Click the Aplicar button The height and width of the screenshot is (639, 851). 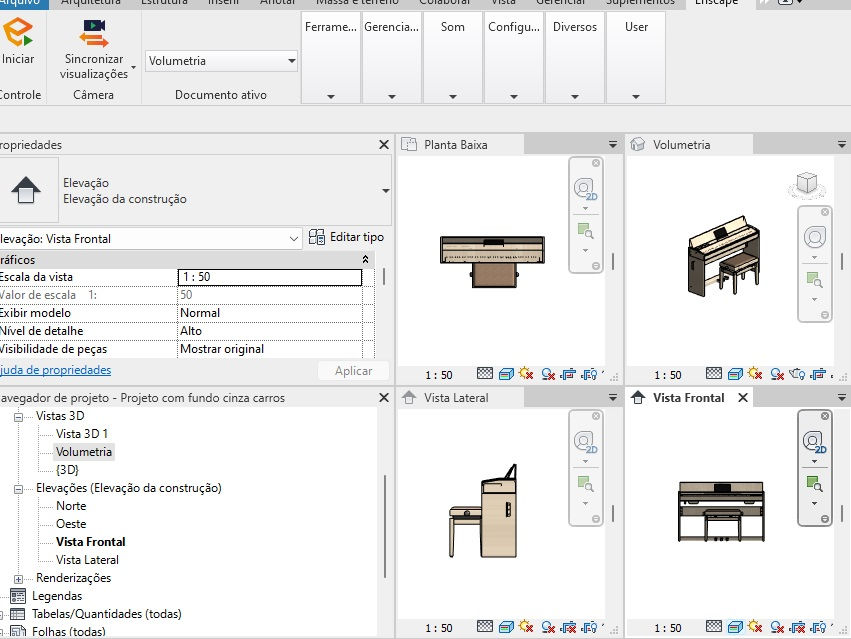pyautogui.click(x=353, y=371)
